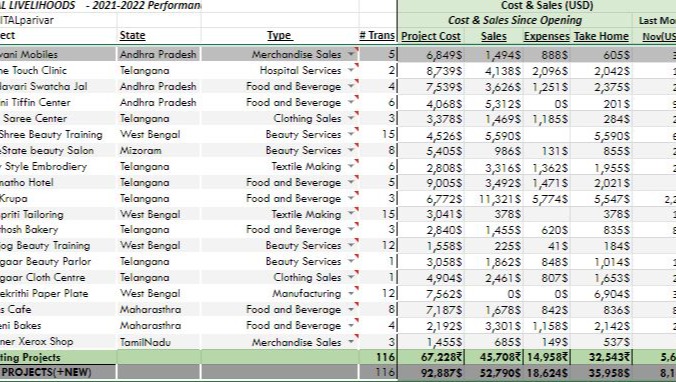The image size is (676, 382).
Task: Select the Take Home column header
Action: [601, 36]
